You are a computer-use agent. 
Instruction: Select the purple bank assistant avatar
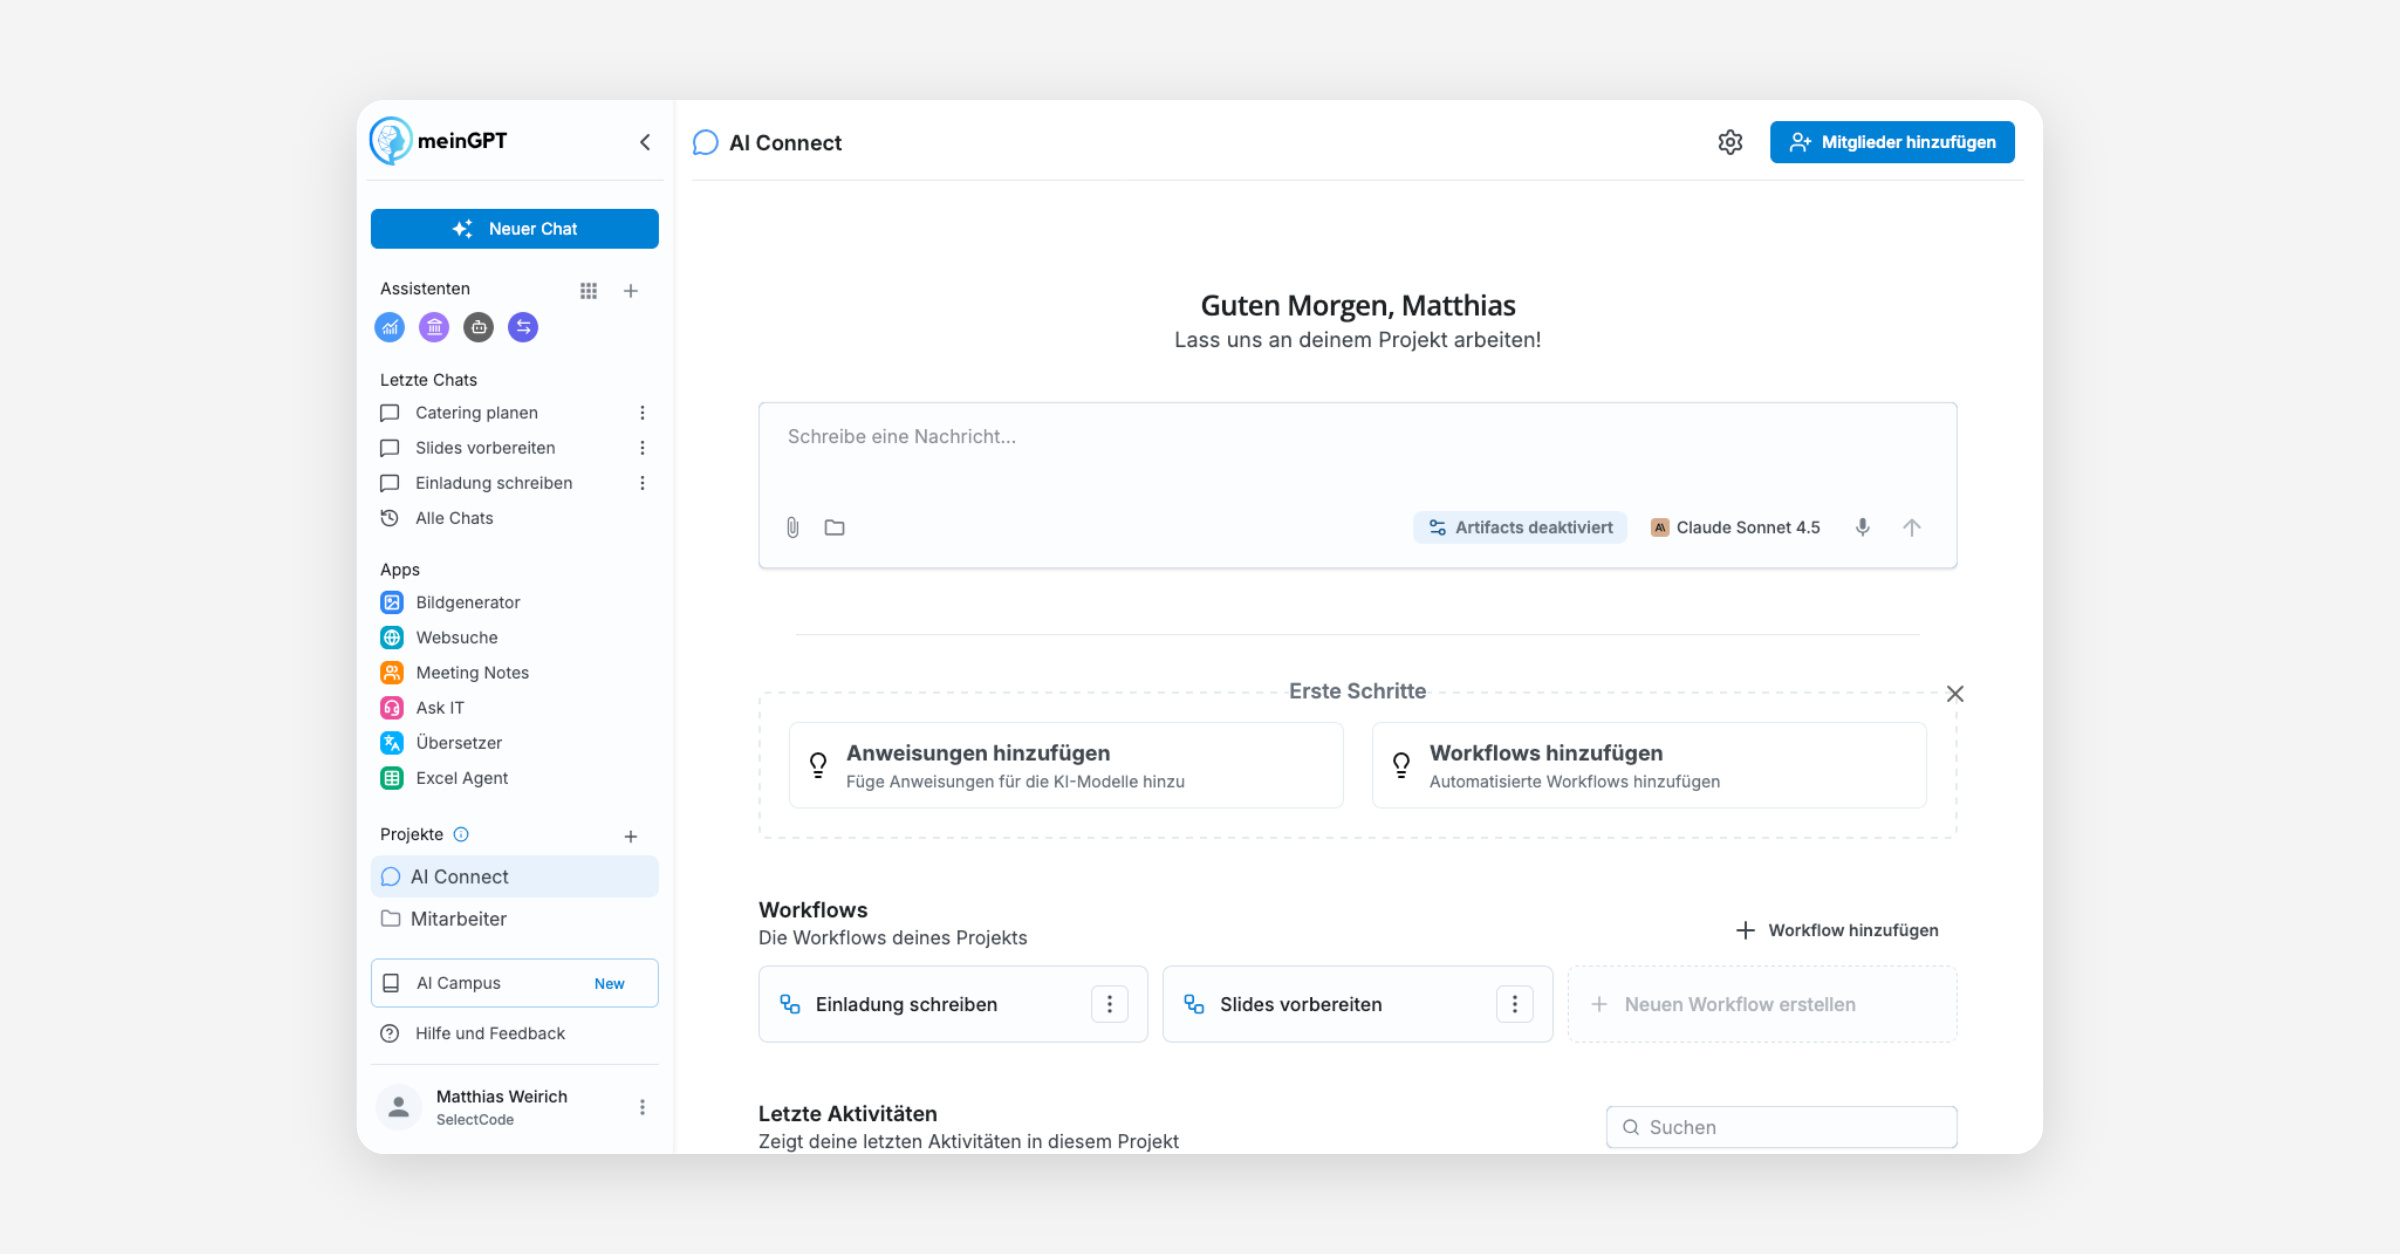[434, 327]
